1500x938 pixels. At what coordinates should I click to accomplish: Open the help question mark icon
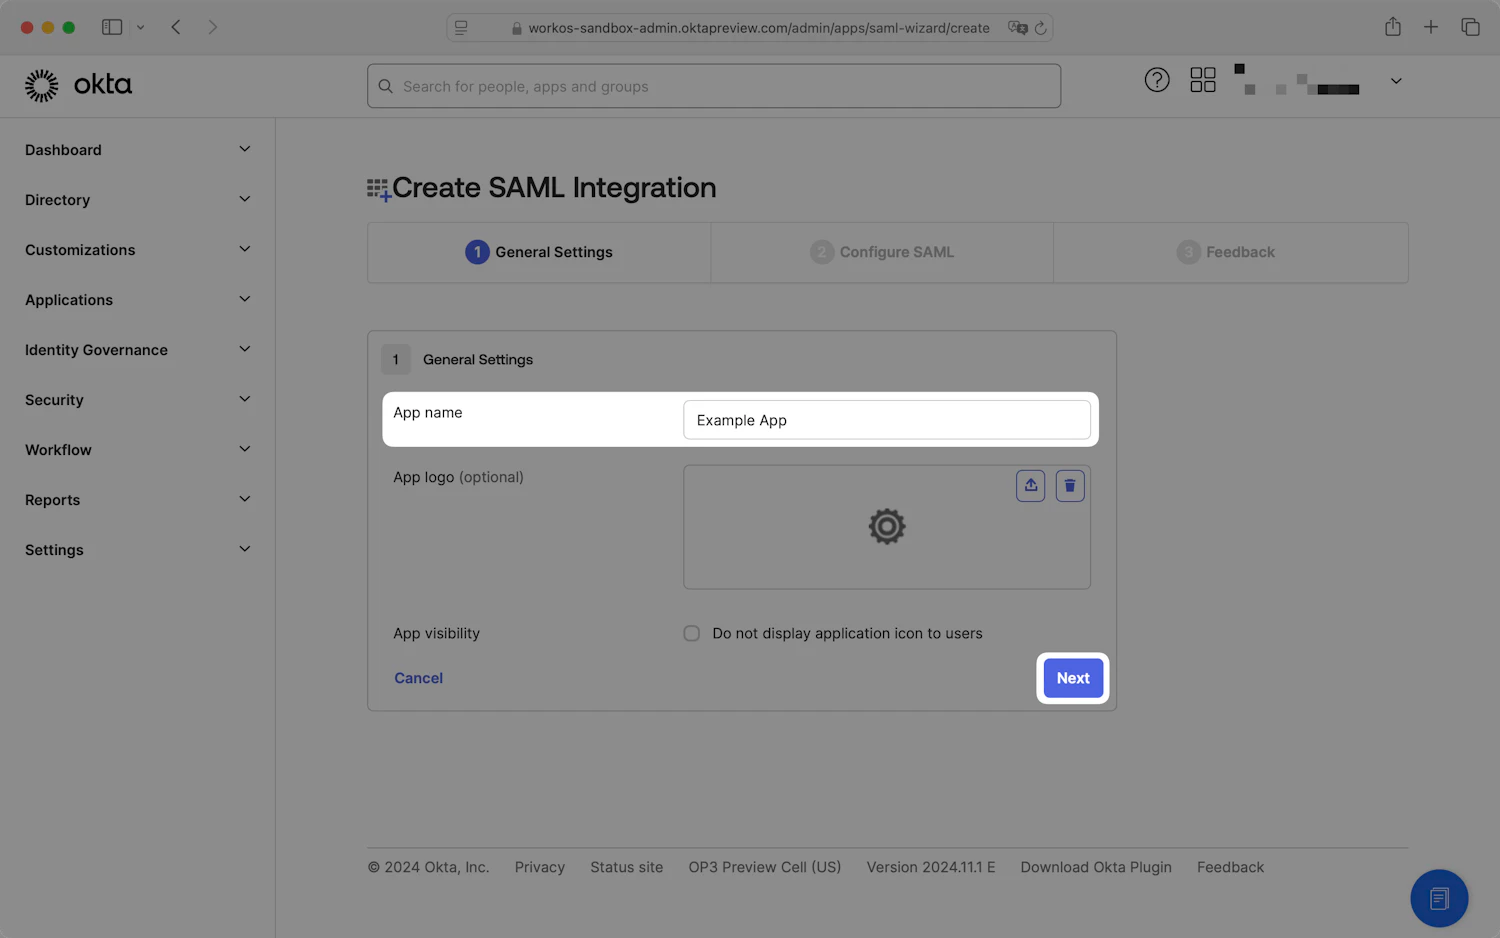pyautogui.click(x=1157, y=80)
